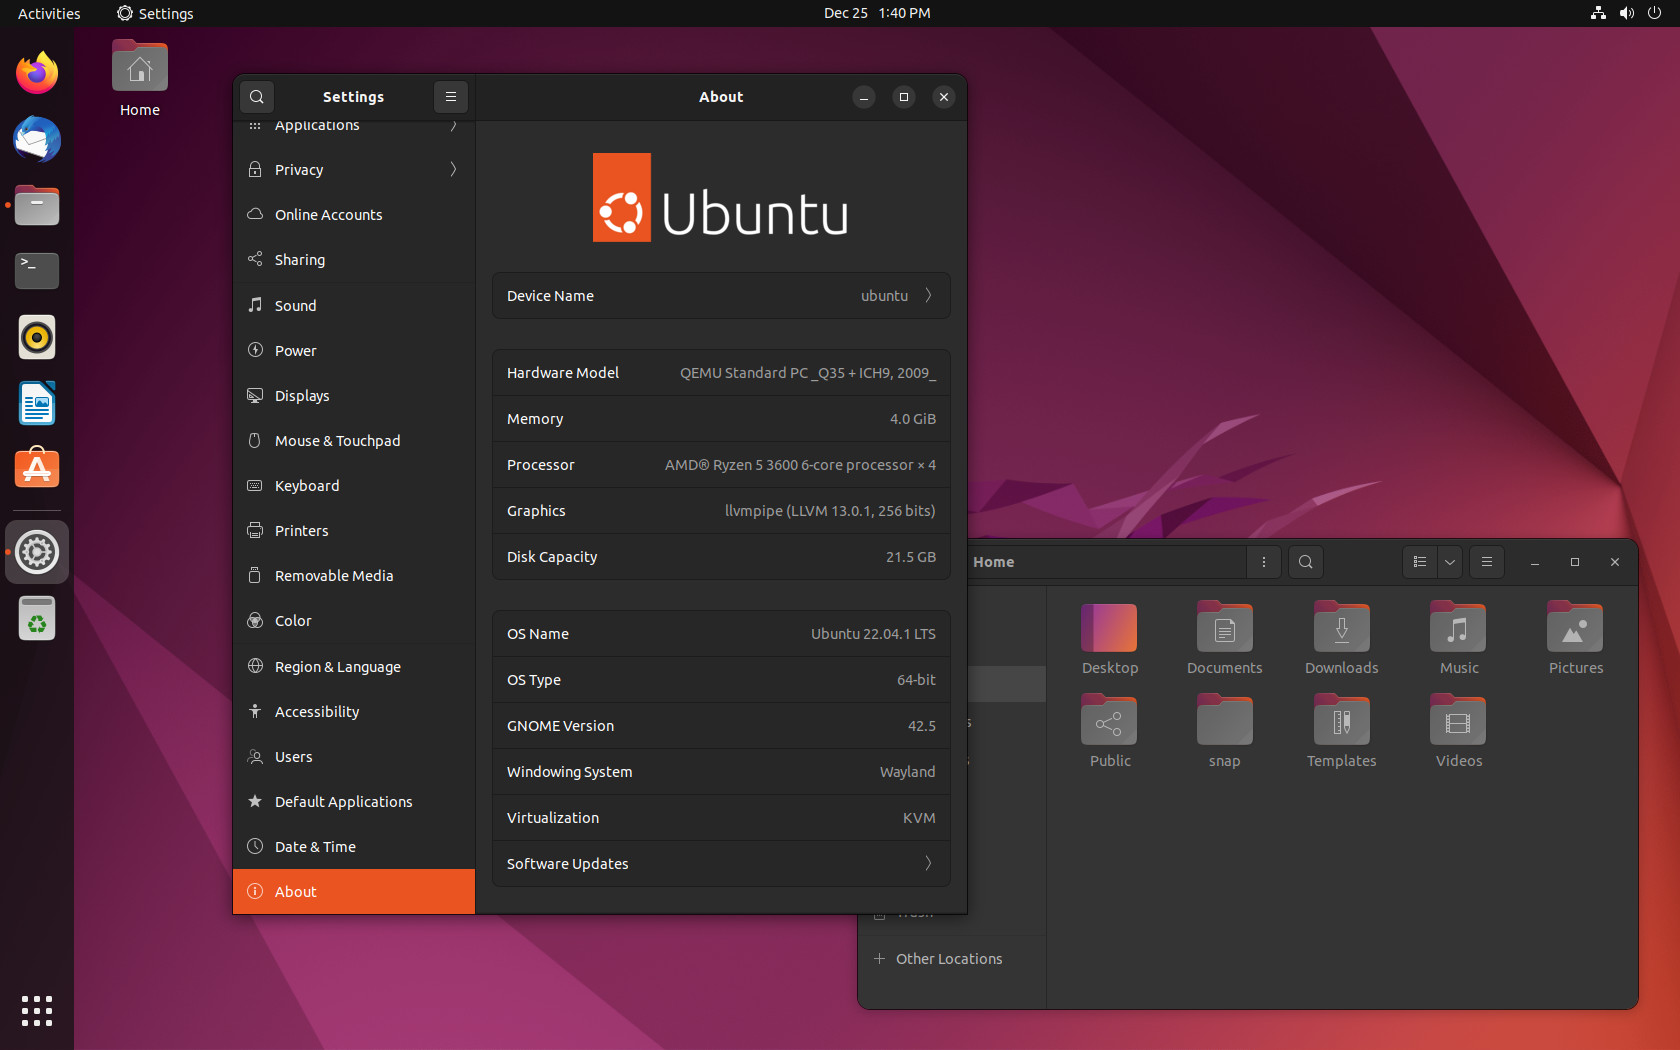
Task: Open the system status menu power icon
Action: pyautogui.click(x=1654, y=13)
